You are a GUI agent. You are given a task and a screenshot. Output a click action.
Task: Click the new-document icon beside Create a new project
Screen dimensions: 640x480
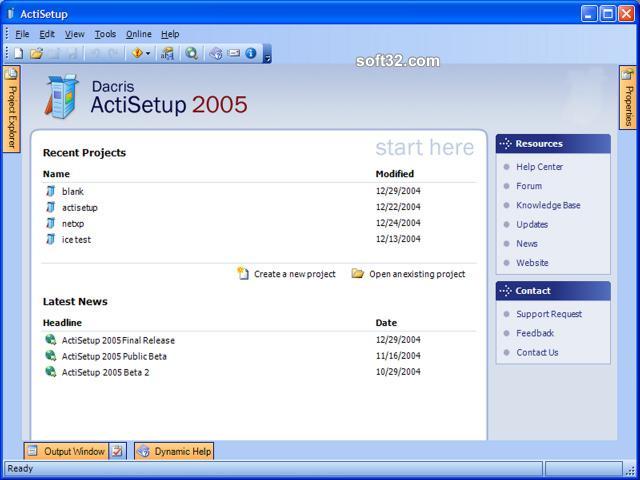[243, 273]
